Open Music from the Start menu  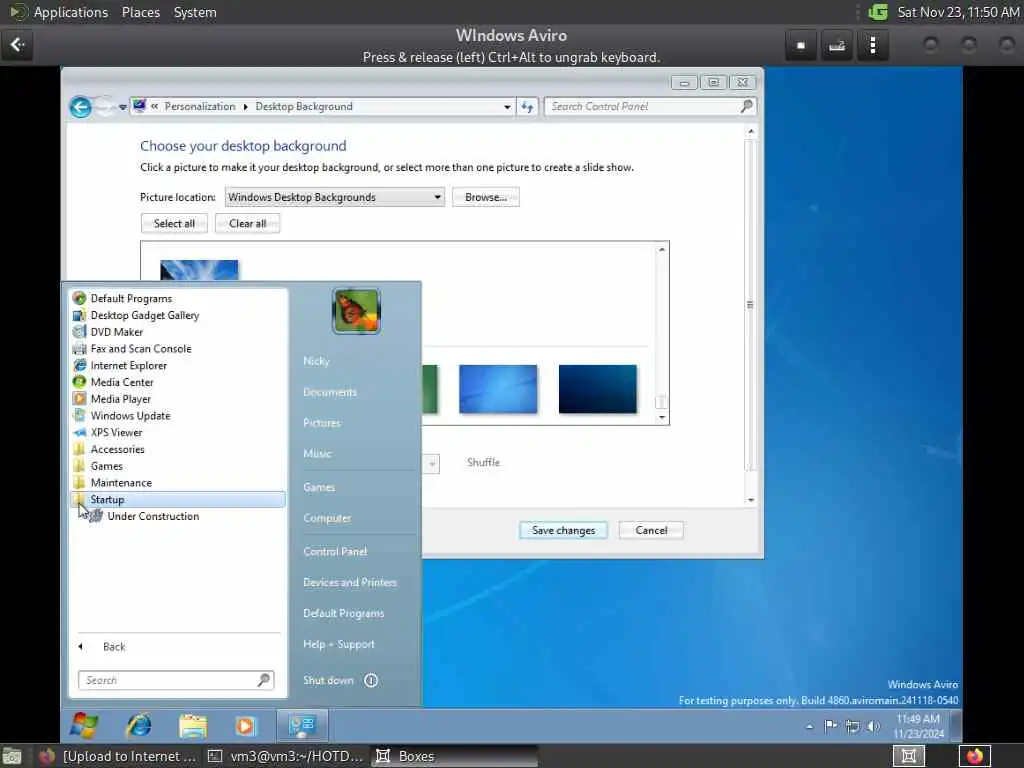click(317, 453)
